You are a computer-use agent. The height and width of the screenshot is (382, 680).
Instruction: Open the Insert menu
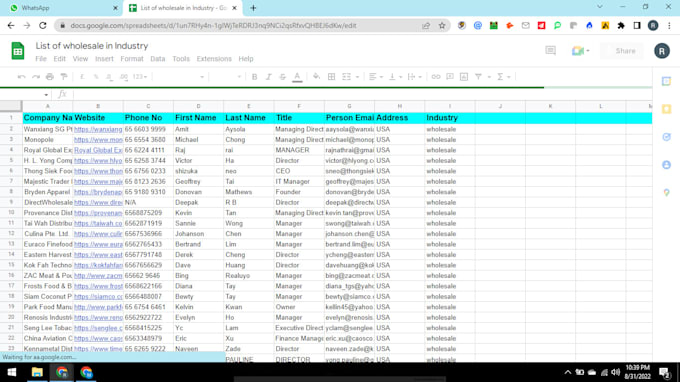point(104,59)
